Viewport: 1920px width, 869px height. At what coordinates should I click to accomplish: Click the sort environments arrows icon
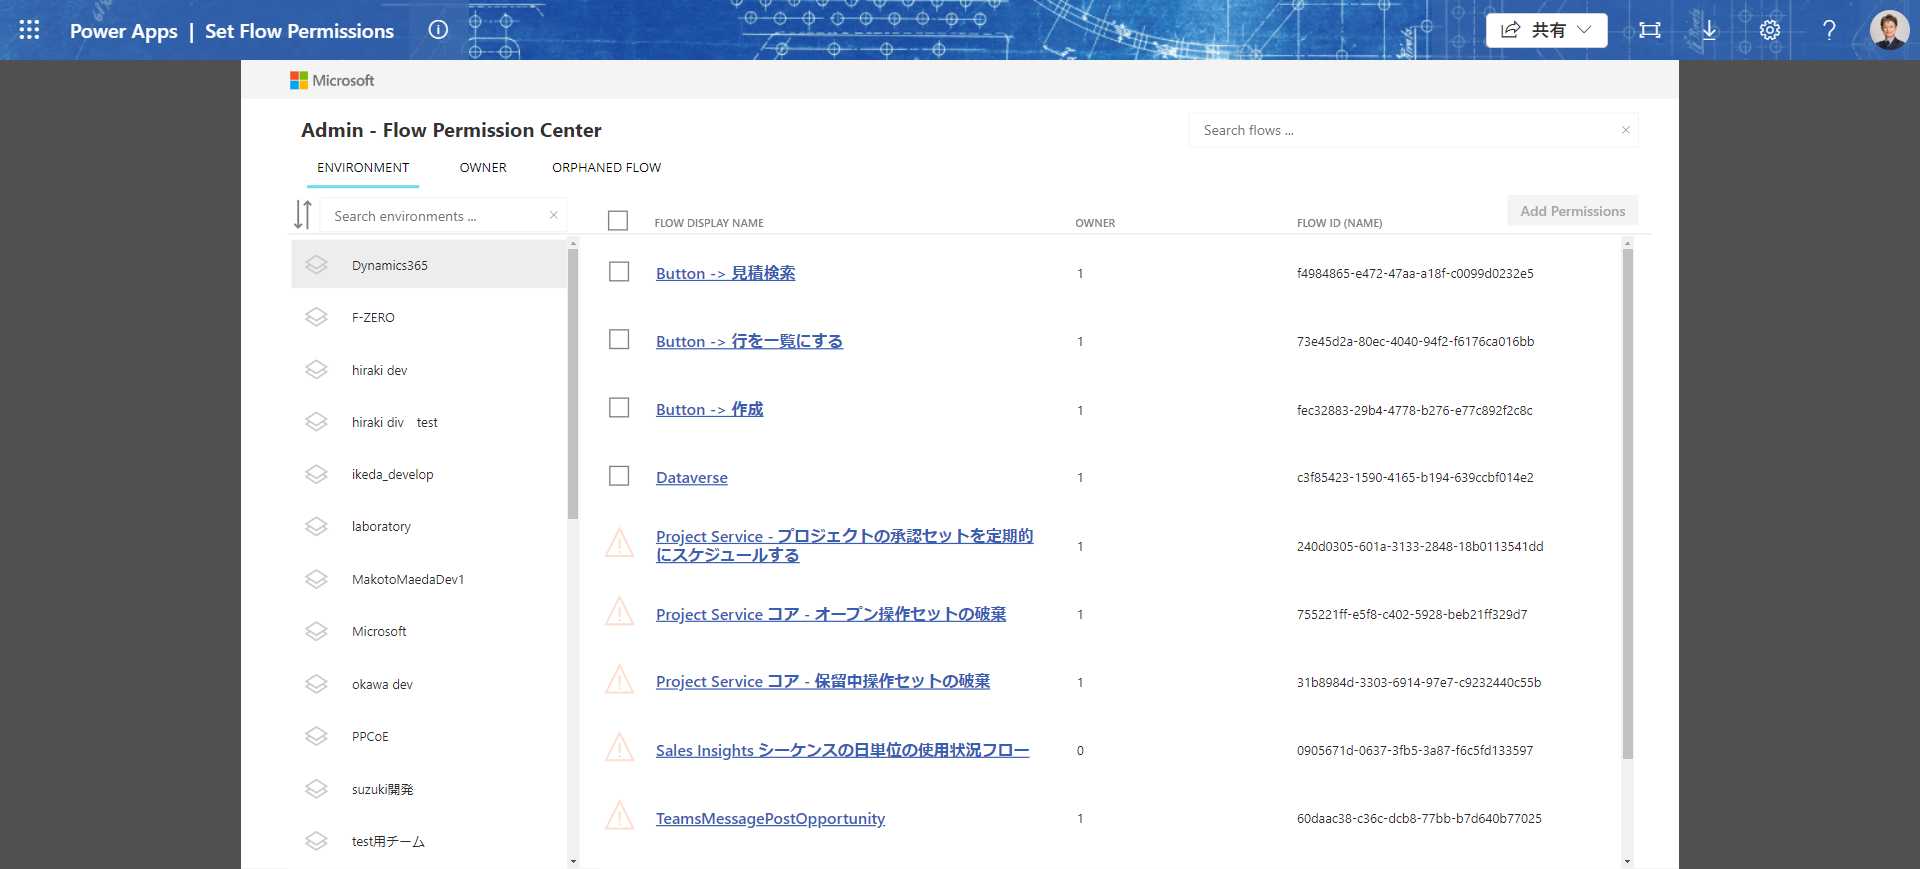tap(303, 215)
